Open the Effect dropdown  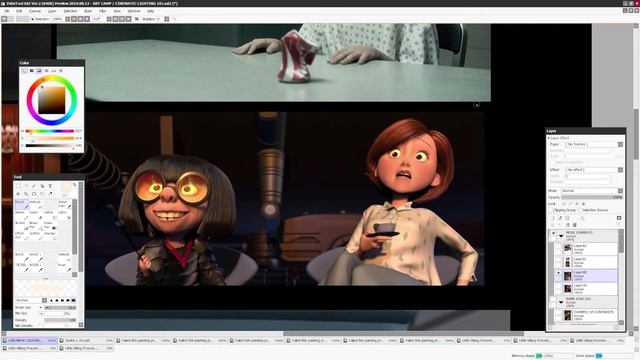(x=594, y=169)
